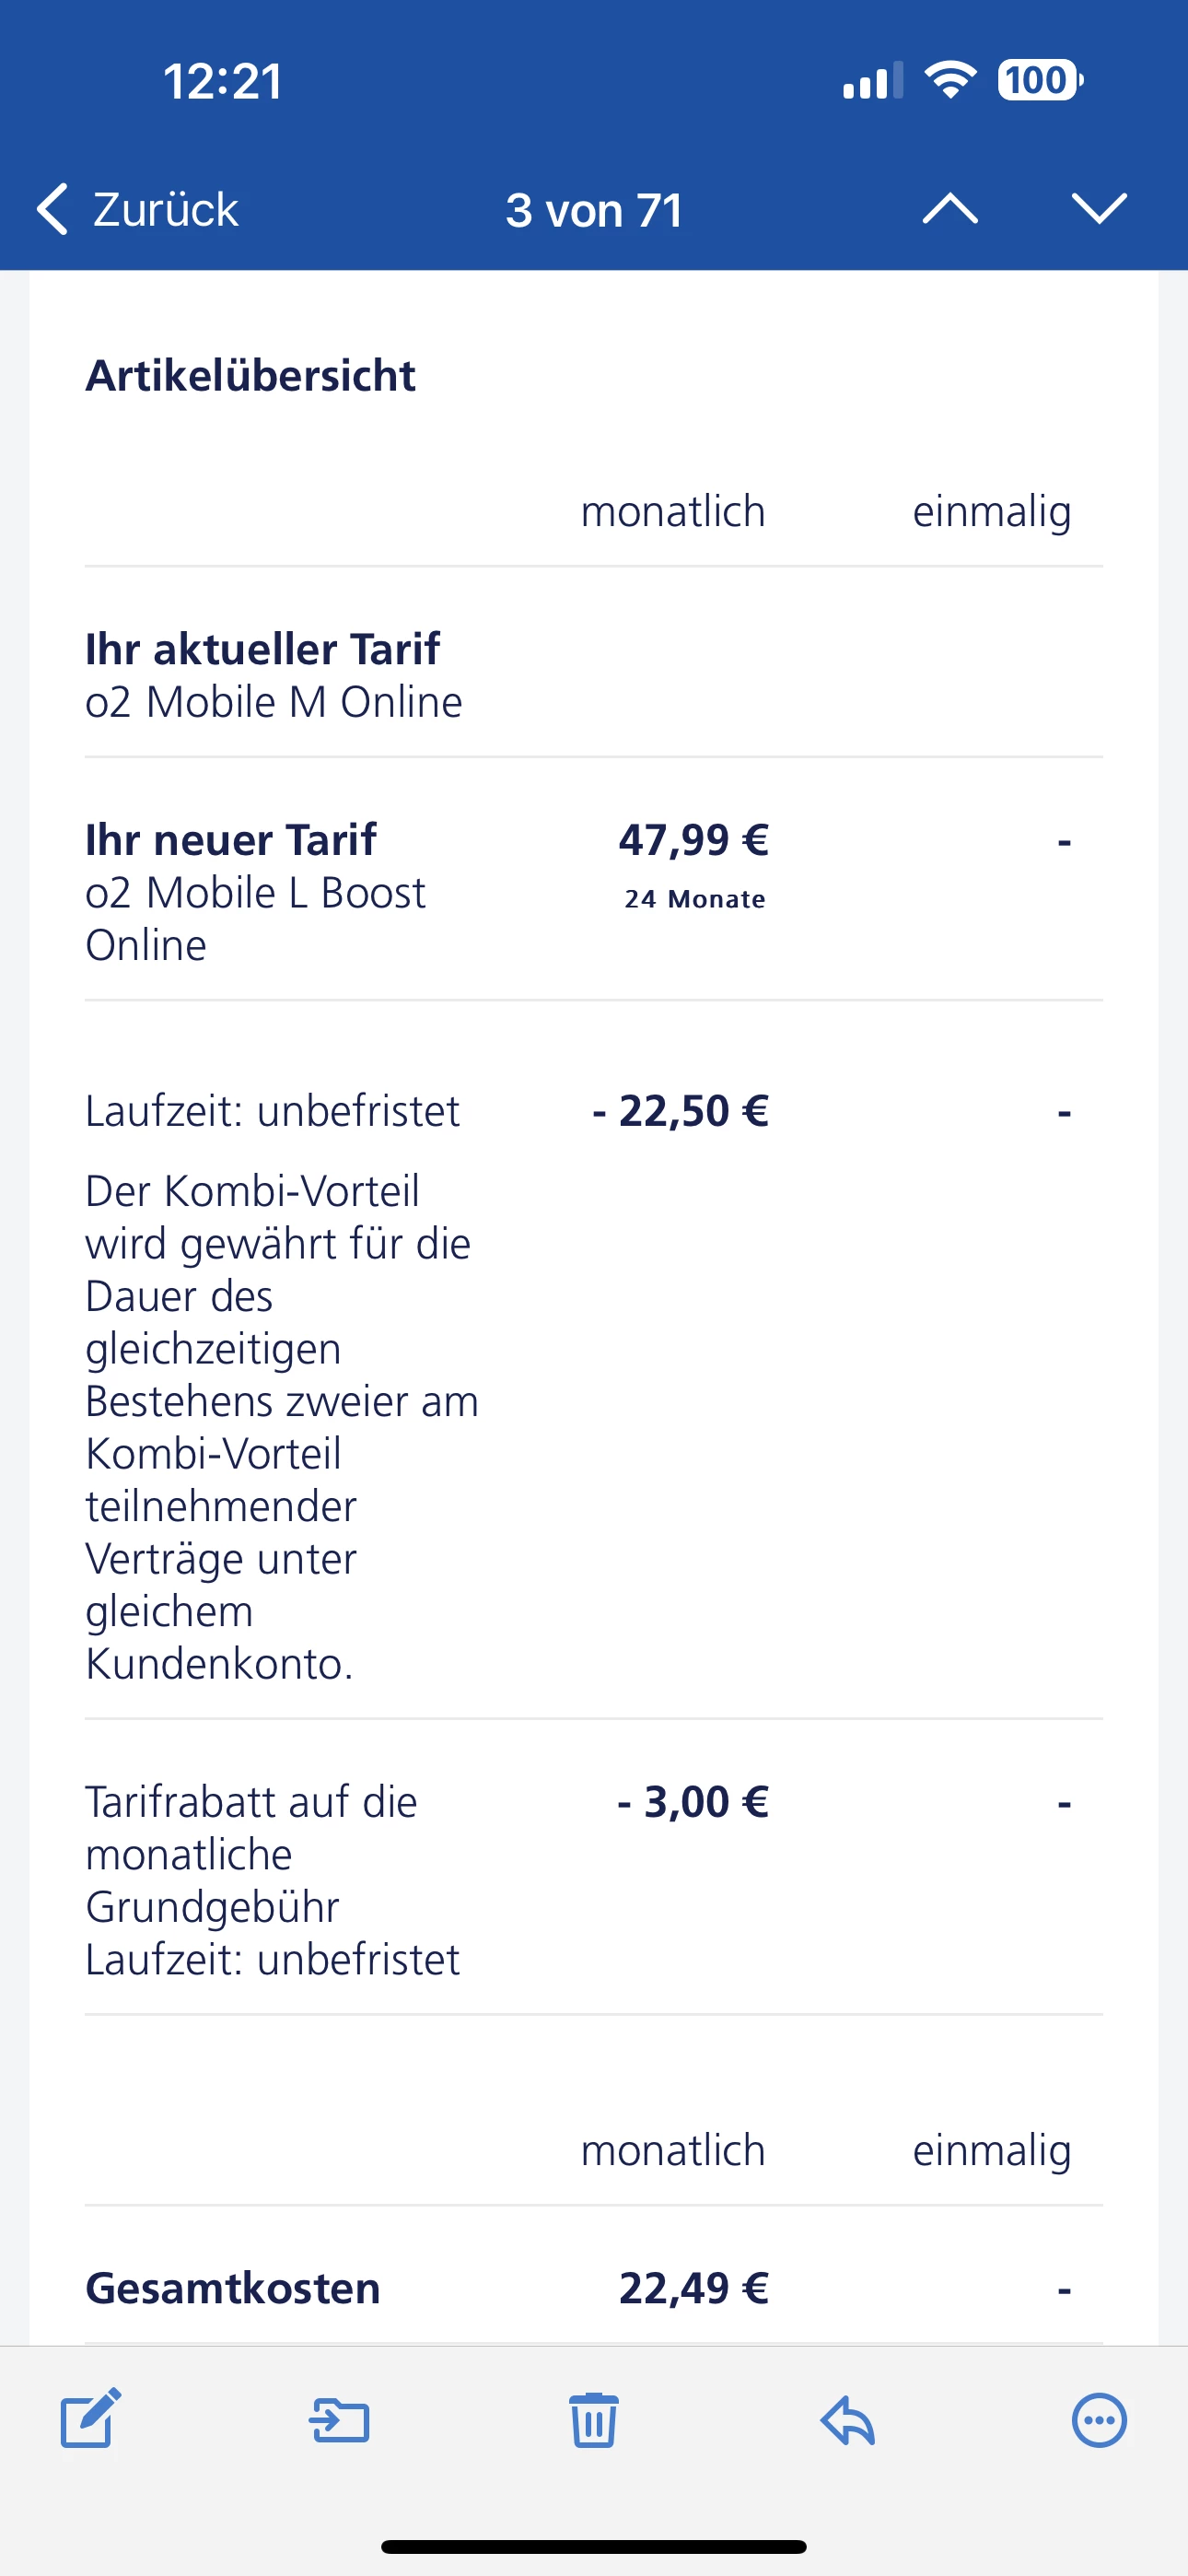Compose a new email message
The width and height of the screenshot is (1188, 2576).
tap(90, 2419)
